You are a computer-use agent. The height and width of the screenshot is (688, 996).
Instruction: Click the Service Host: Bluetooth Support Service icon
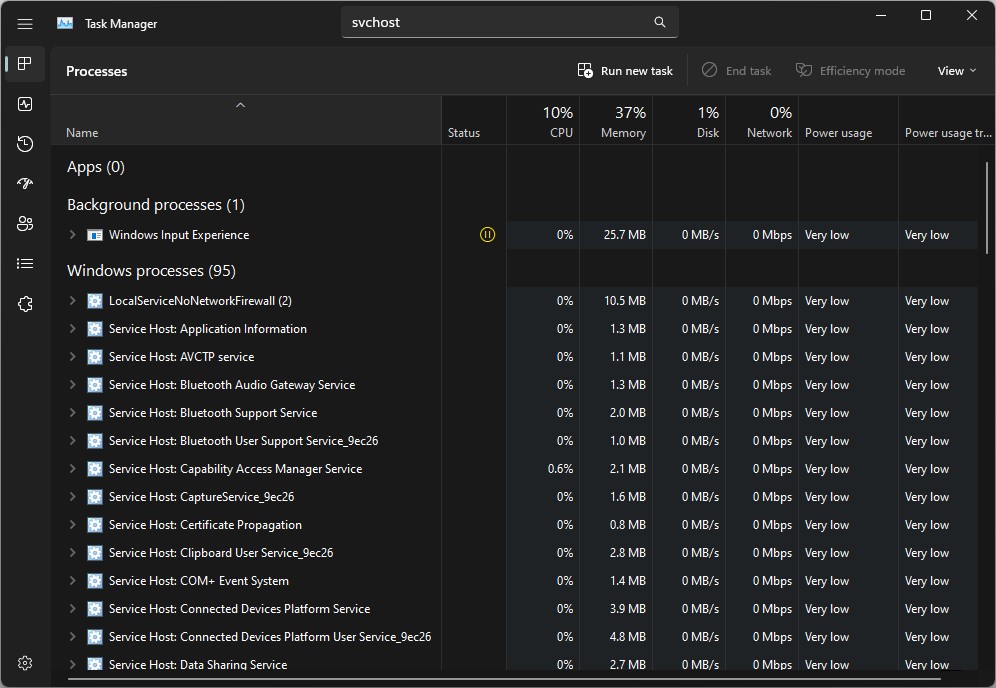tap(95, 413)
